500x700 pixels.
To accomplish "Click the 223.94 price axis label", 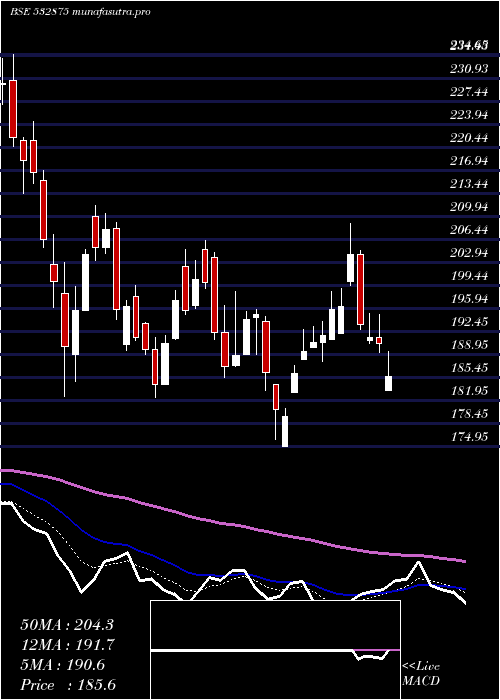I will (x=468, y=115).
